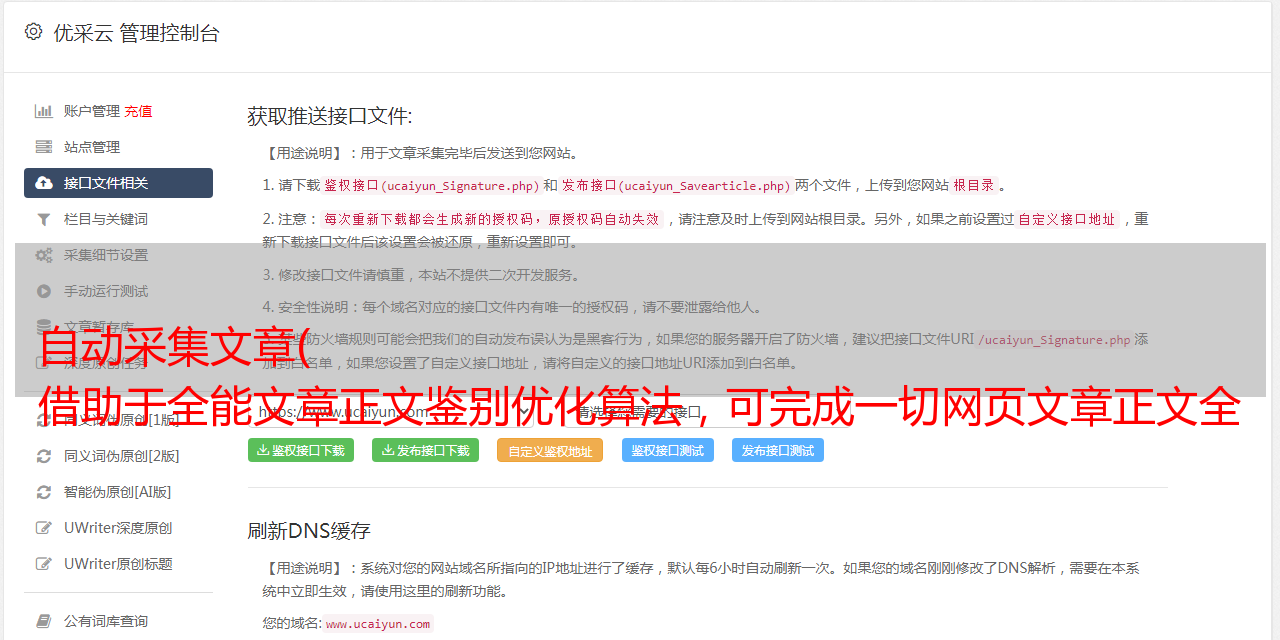Click the blue 发布接口测试 button
The width and height of the screenshot is (1280, 640).
click(x=778, y=450)
